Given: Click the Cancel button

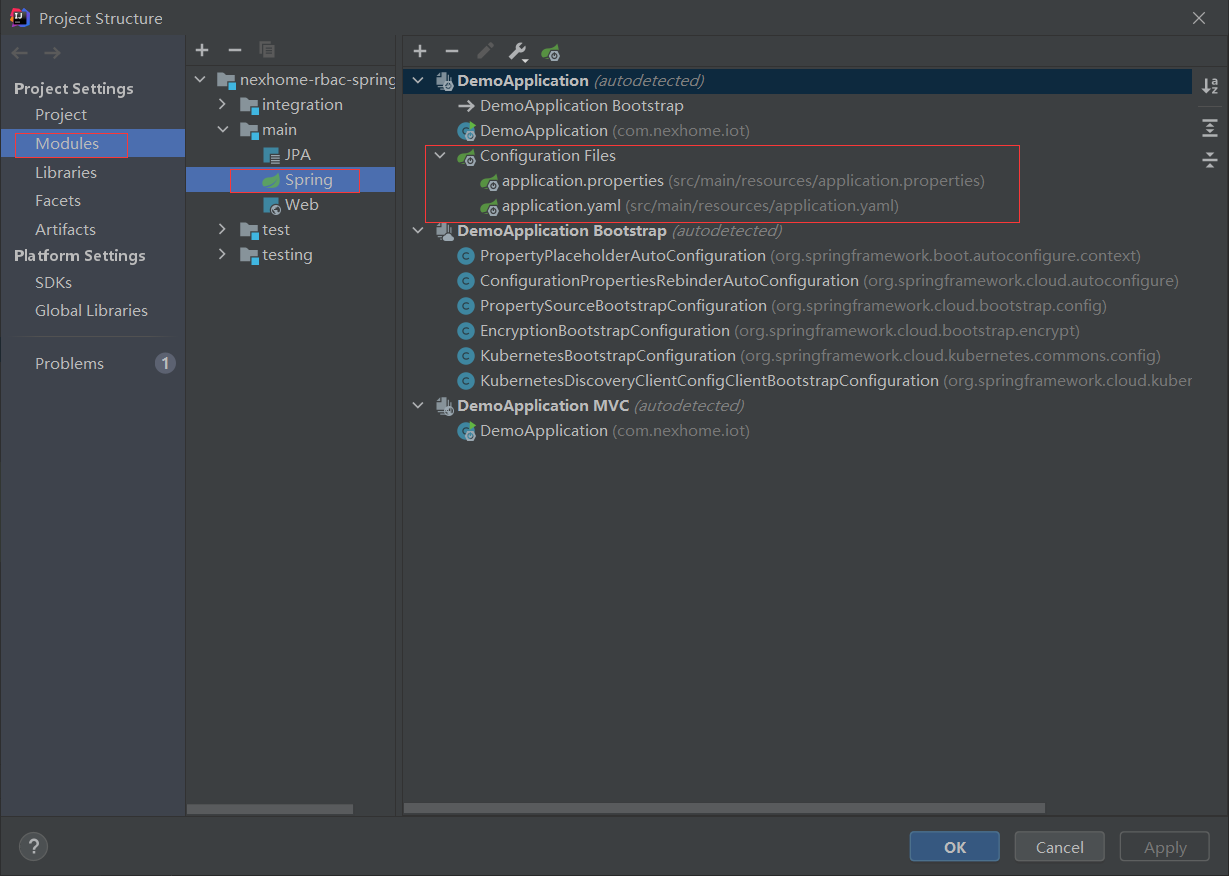Looking at the screenshot, I should point(1059,847).
